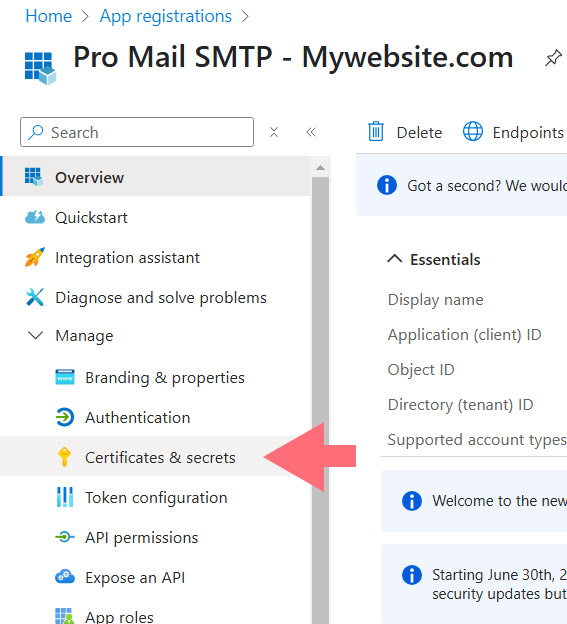
Task: Click the Token configuration bars icon
Action: click(x=65, y=497)
